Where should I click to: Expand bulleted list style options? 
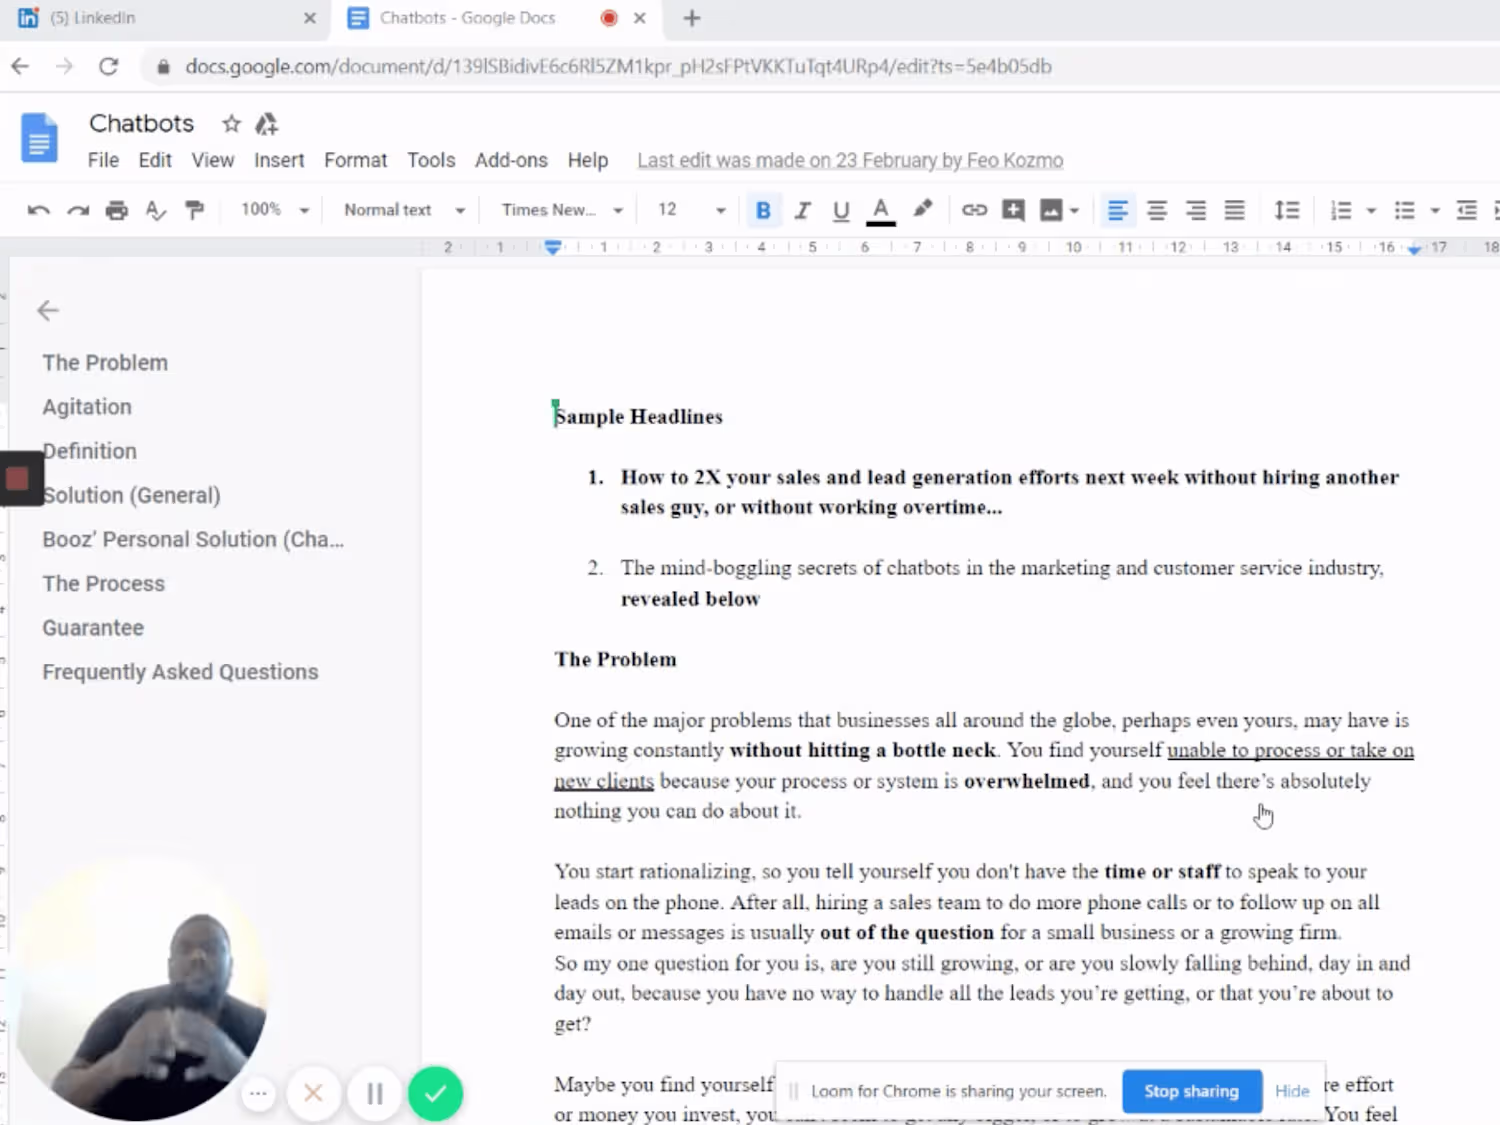click(x=1435, y=210)
